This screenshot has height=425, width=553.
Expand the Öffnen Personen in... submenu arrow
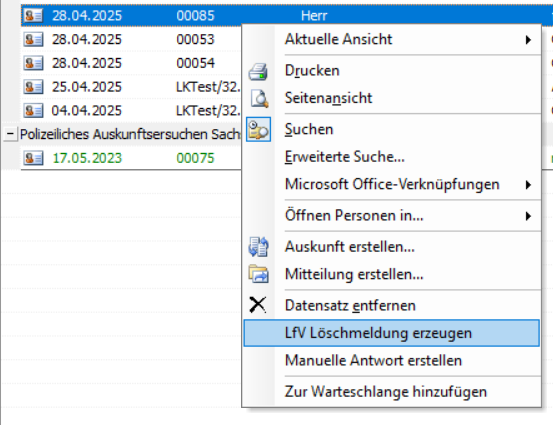(528, 215)
